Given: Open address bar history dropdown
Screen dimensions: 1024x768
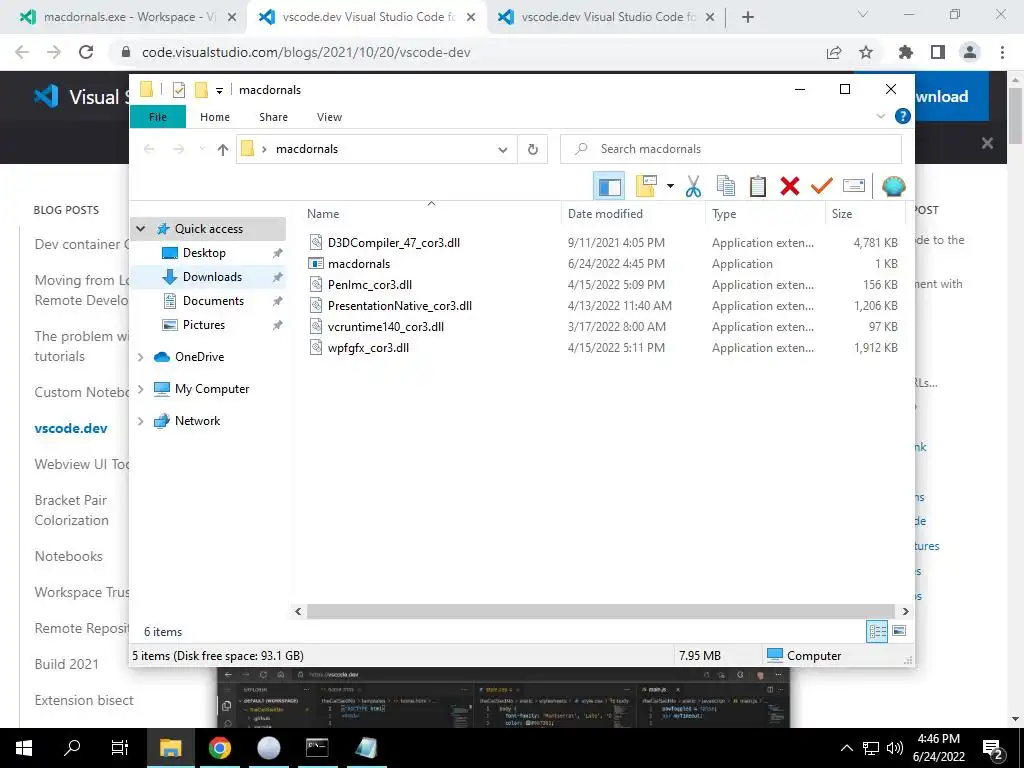Looking at the screenshot, I should 502,150.
